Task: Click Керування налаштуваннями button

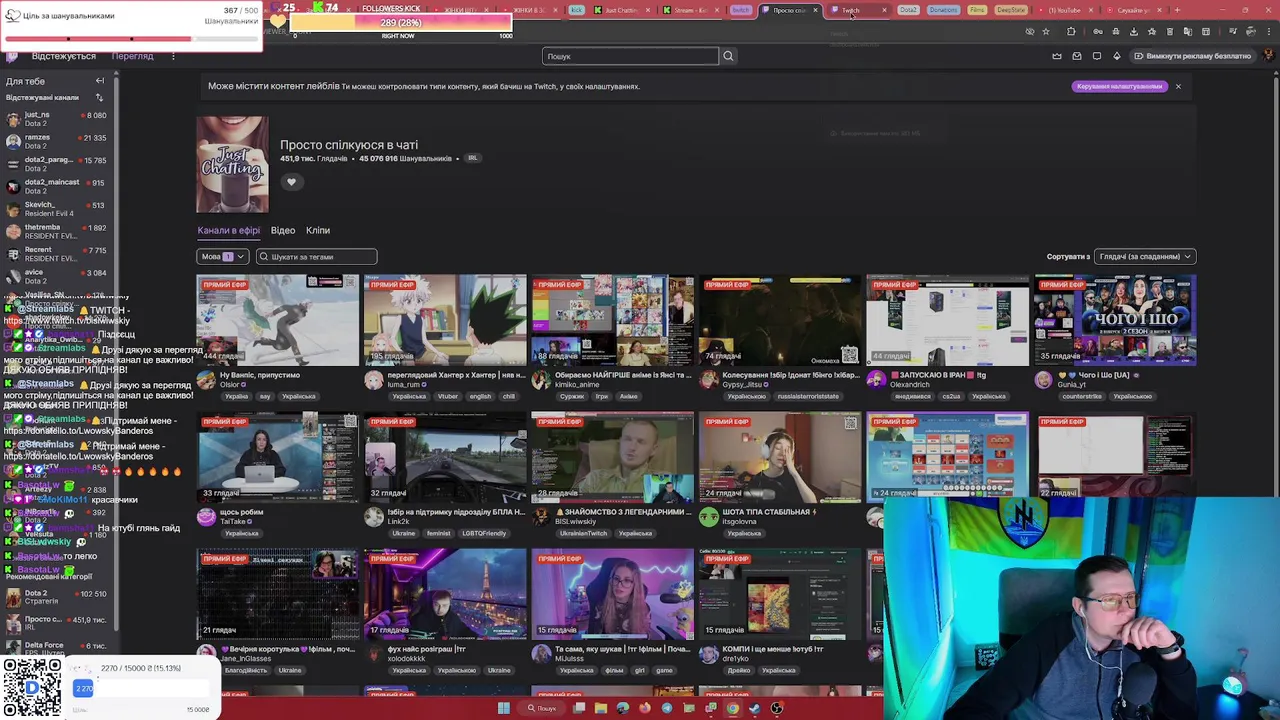Action: tap(1120, 86)
